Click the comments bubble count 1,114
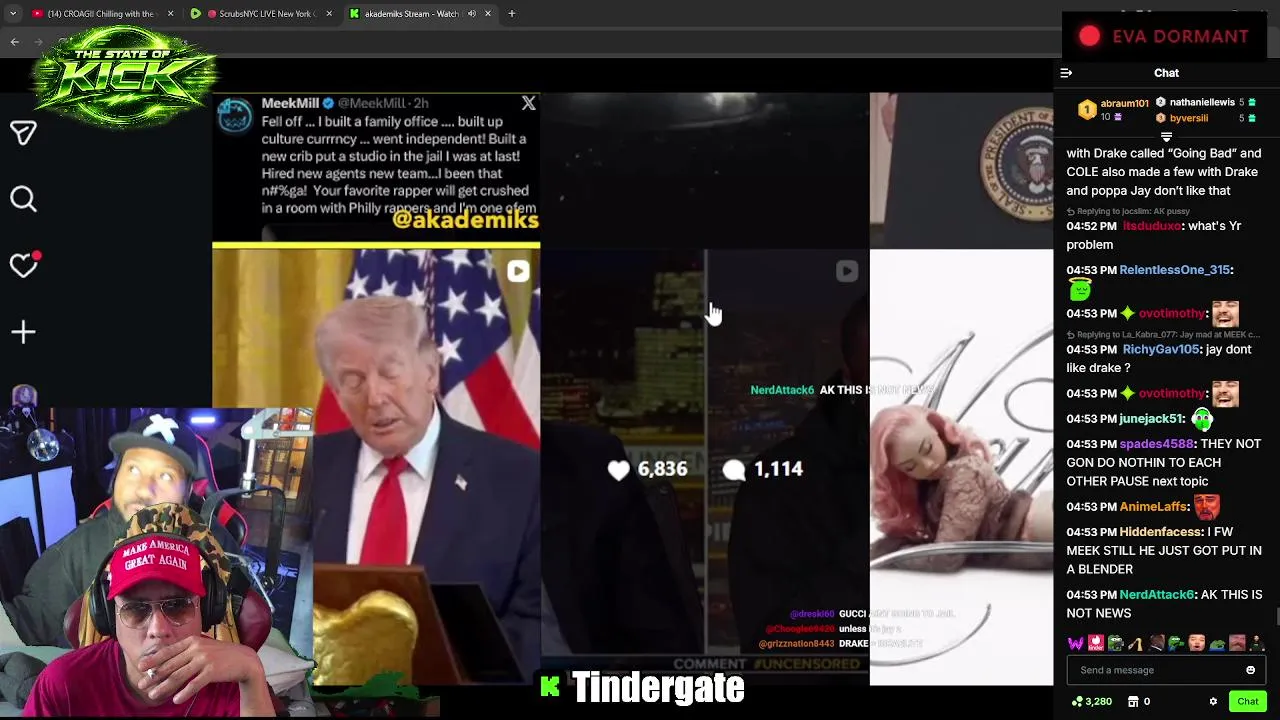Screen dimensions: 1280x720 point(763,469)
